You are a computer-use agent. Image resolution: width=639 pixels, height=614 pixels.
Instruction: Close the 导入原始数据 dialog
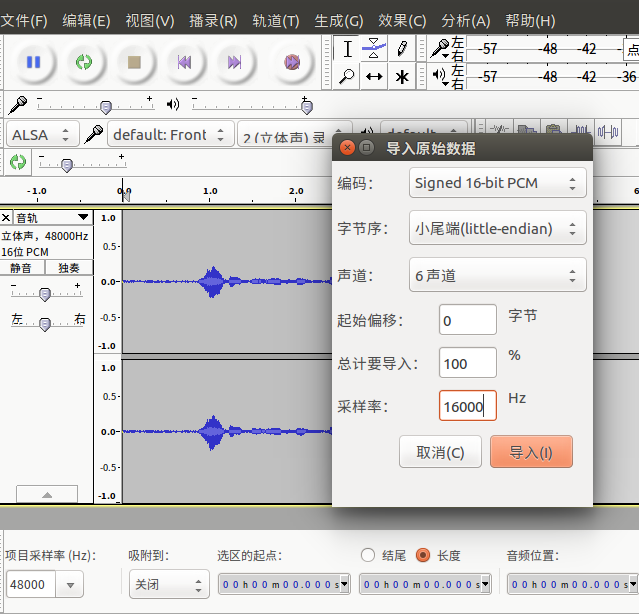click(347, 147)
